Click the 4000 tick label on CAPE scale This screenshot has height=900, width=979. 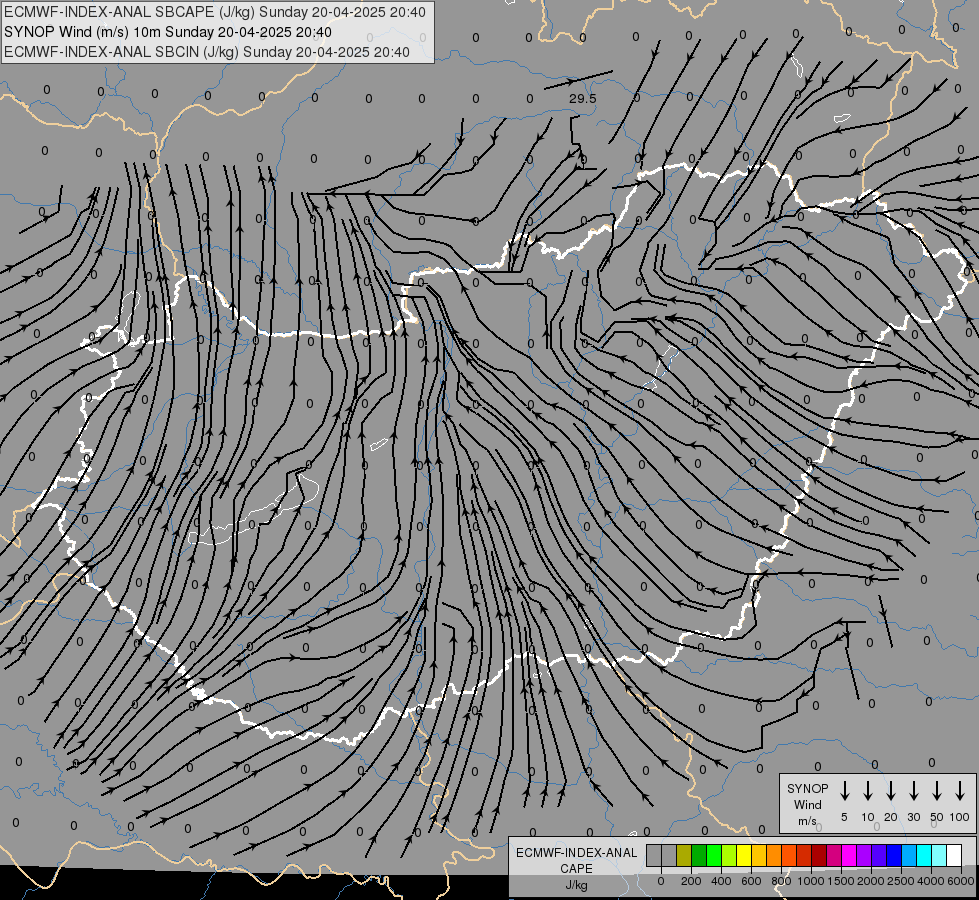coord(931,881)
